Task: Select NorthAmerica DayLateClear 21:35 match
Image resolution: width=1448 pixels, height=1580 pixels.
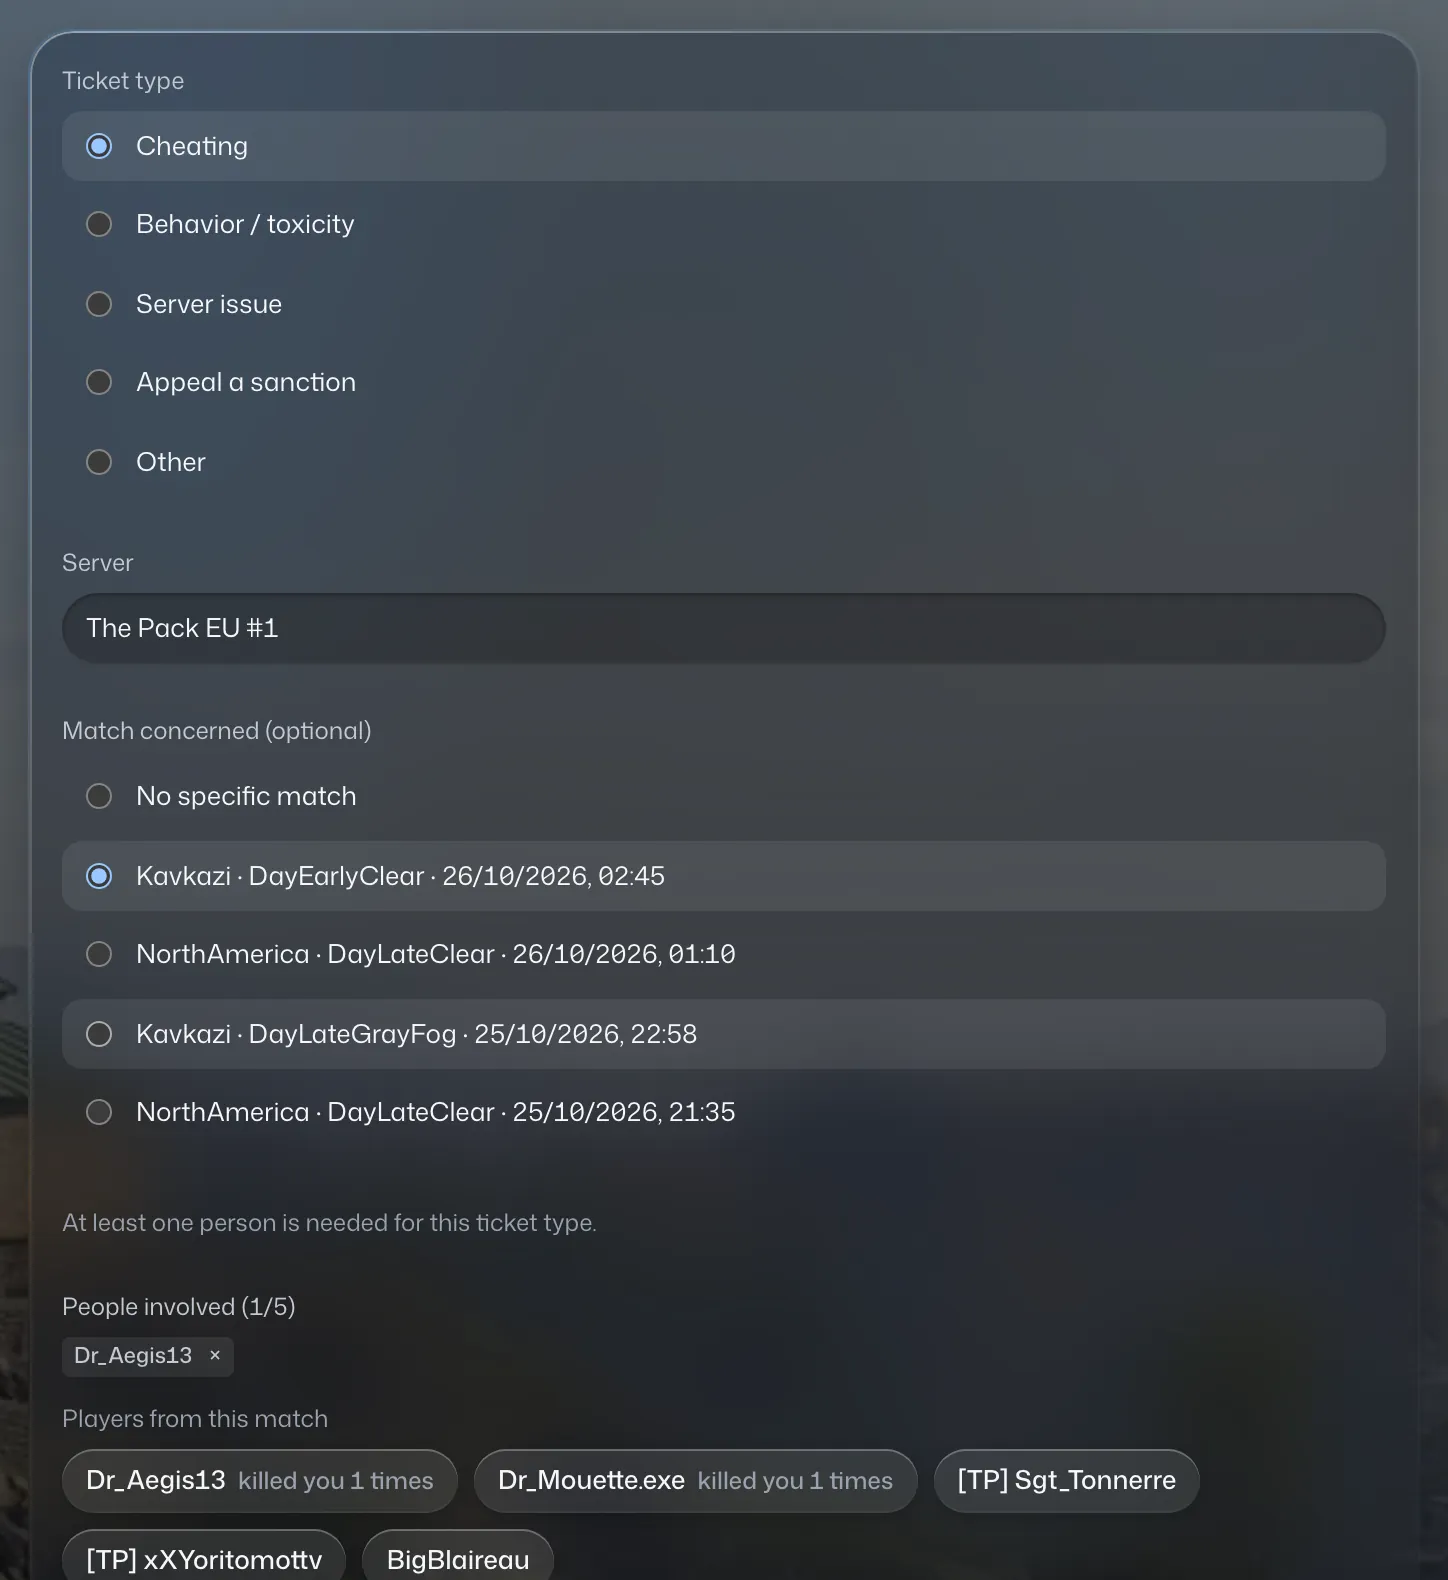Action: tap(723, 1112)
